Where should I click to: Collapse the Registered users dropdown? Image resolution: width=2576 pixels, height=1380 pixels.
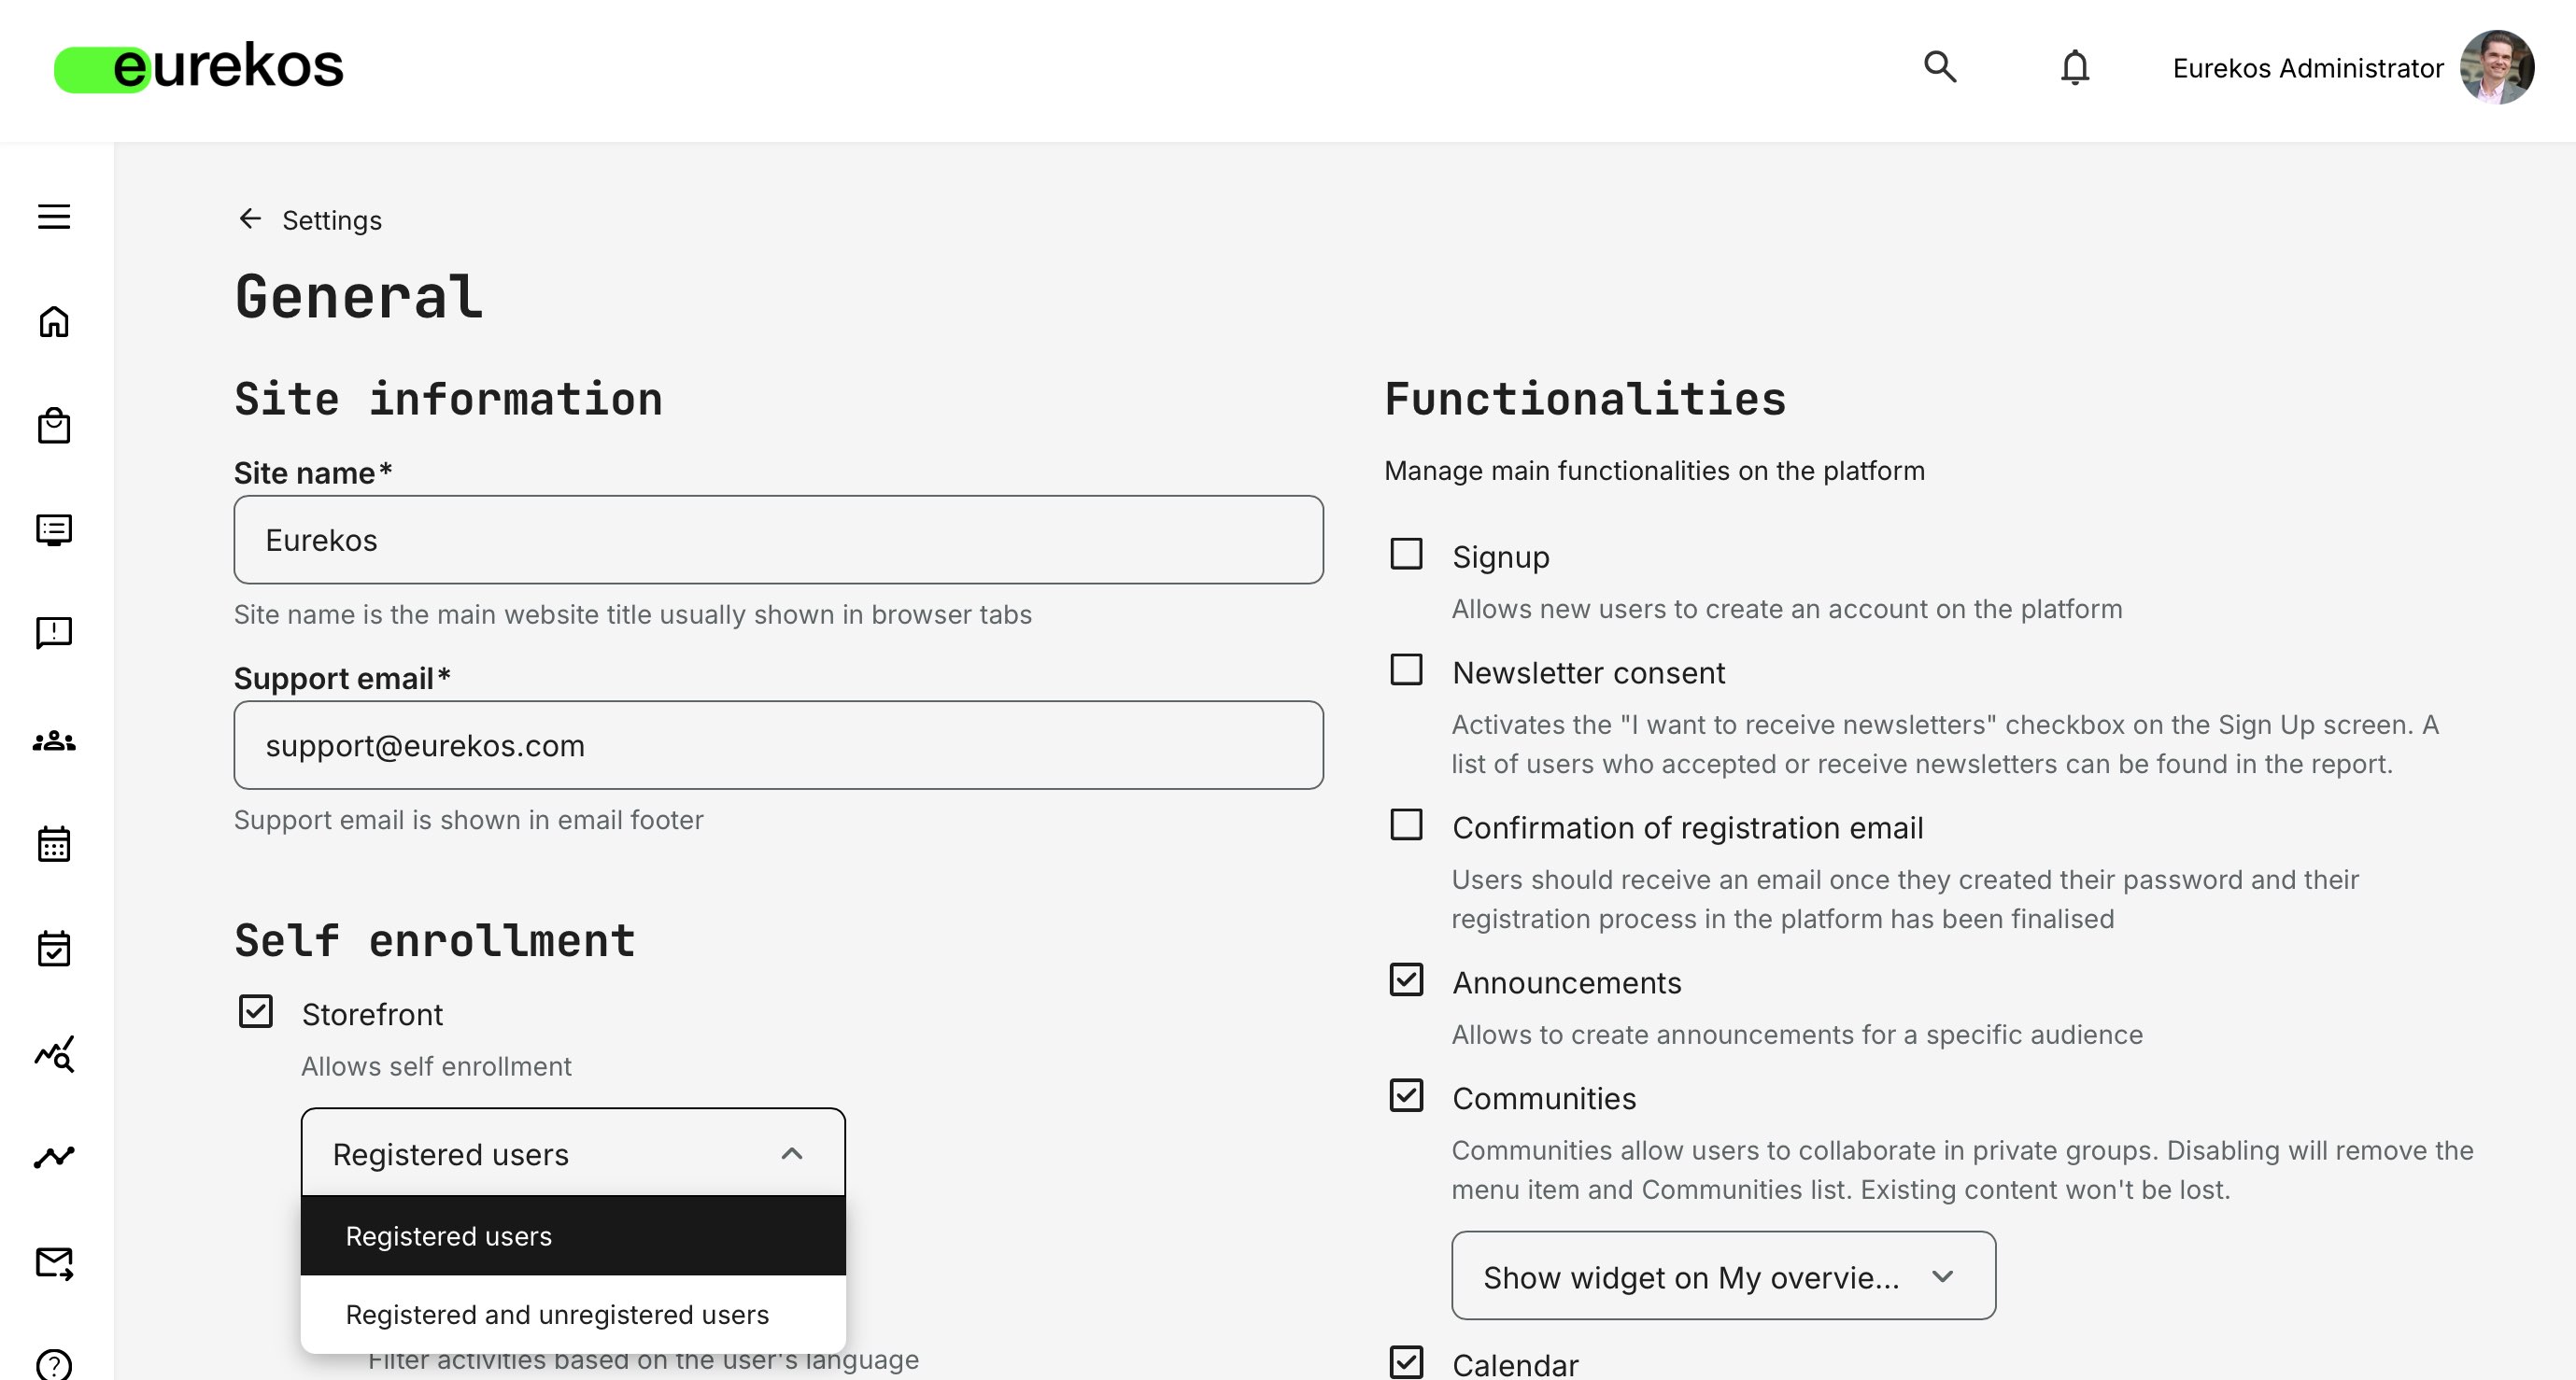792,1154
